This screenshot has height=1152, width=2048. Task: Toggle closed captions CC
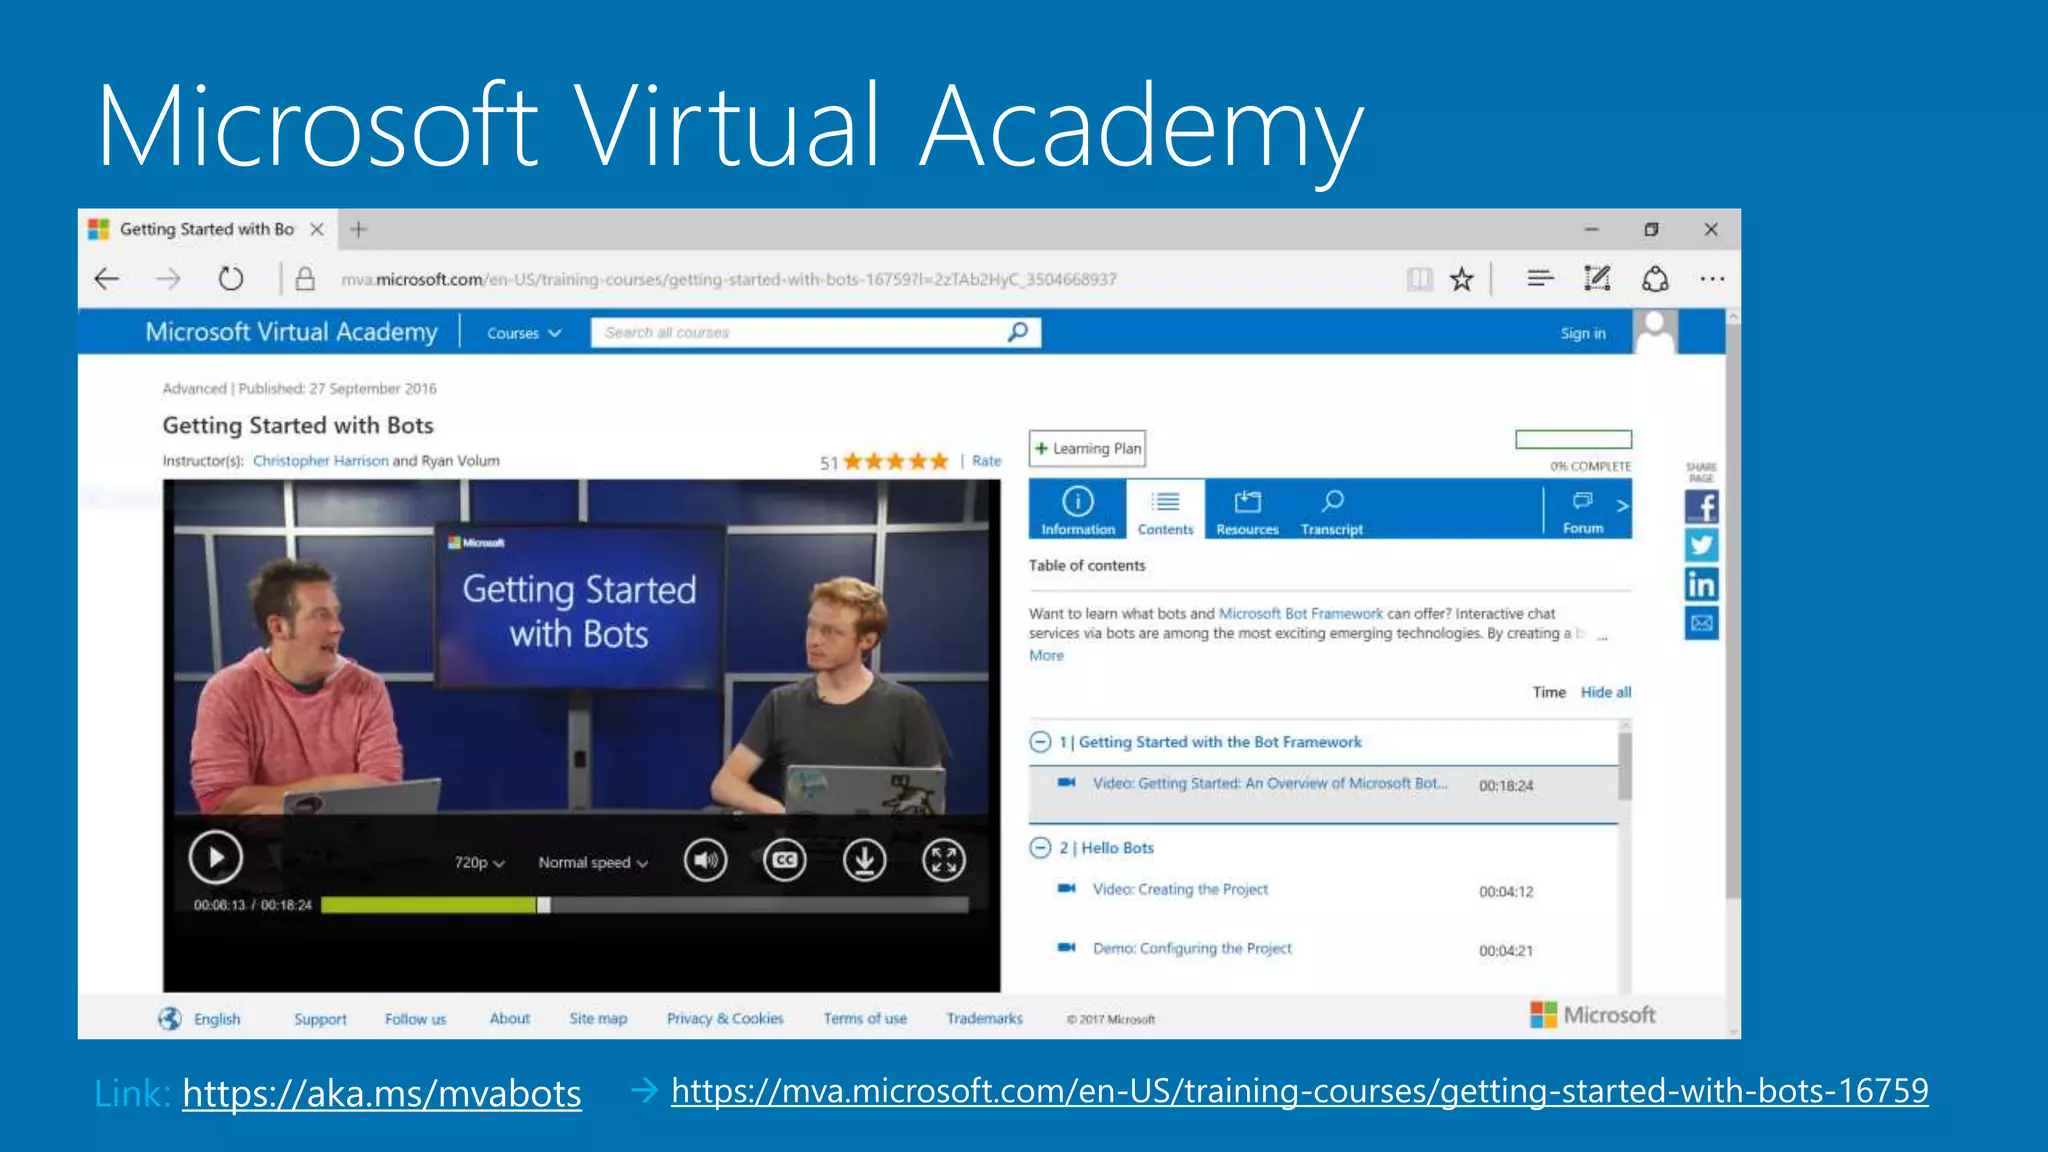point(785,860)
